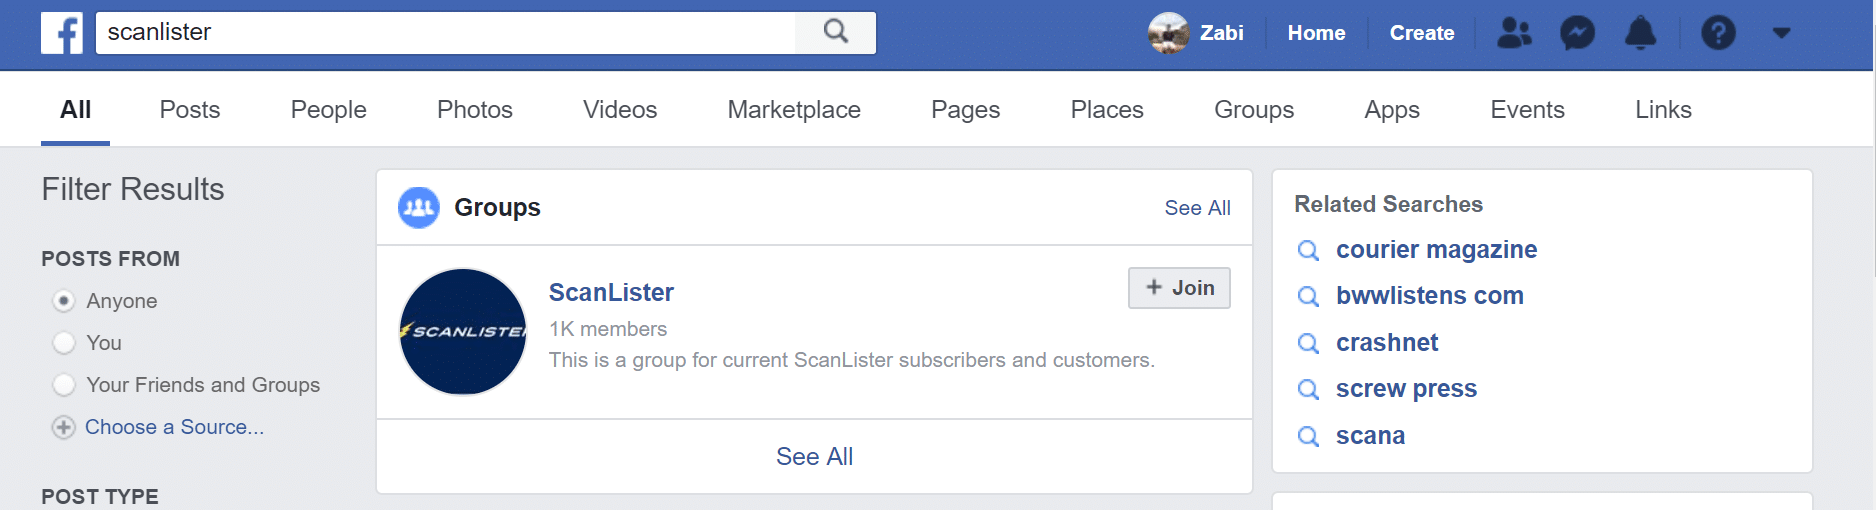Switch to the Marketplace tab
Viewport: 1876px width, 510px height.
tap(794, 110)
